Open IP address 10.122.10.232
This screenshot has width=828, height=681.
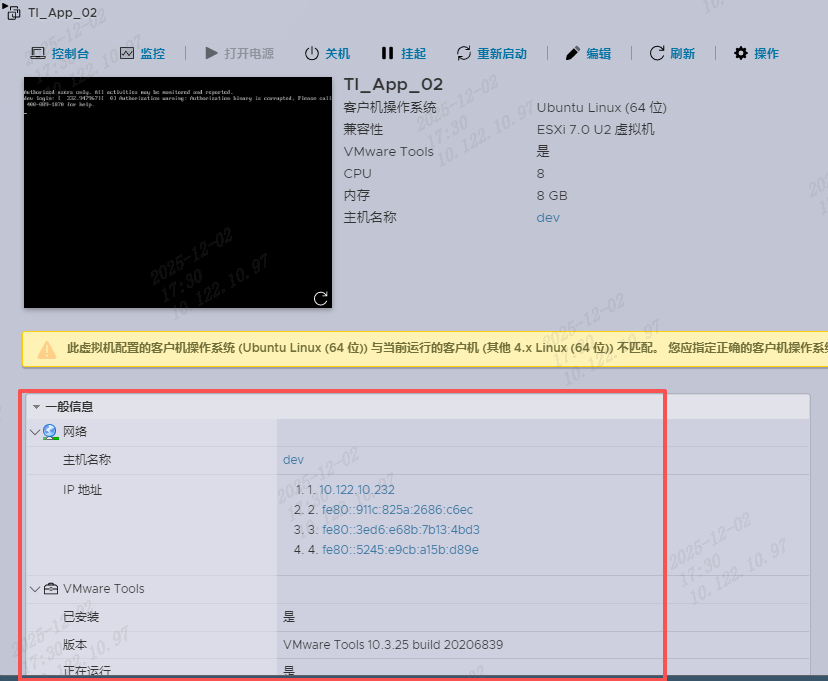pos(357,490)
